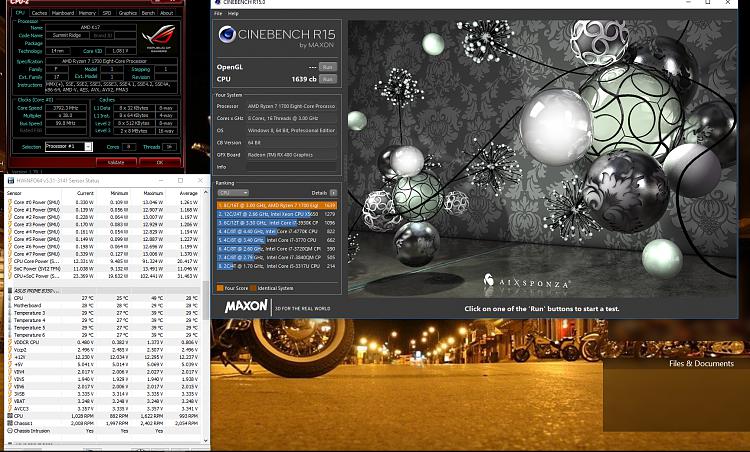Select the Core i7-4770K ranking entry
This screenshot has width=750, height=452.
[x=276, y=231]
